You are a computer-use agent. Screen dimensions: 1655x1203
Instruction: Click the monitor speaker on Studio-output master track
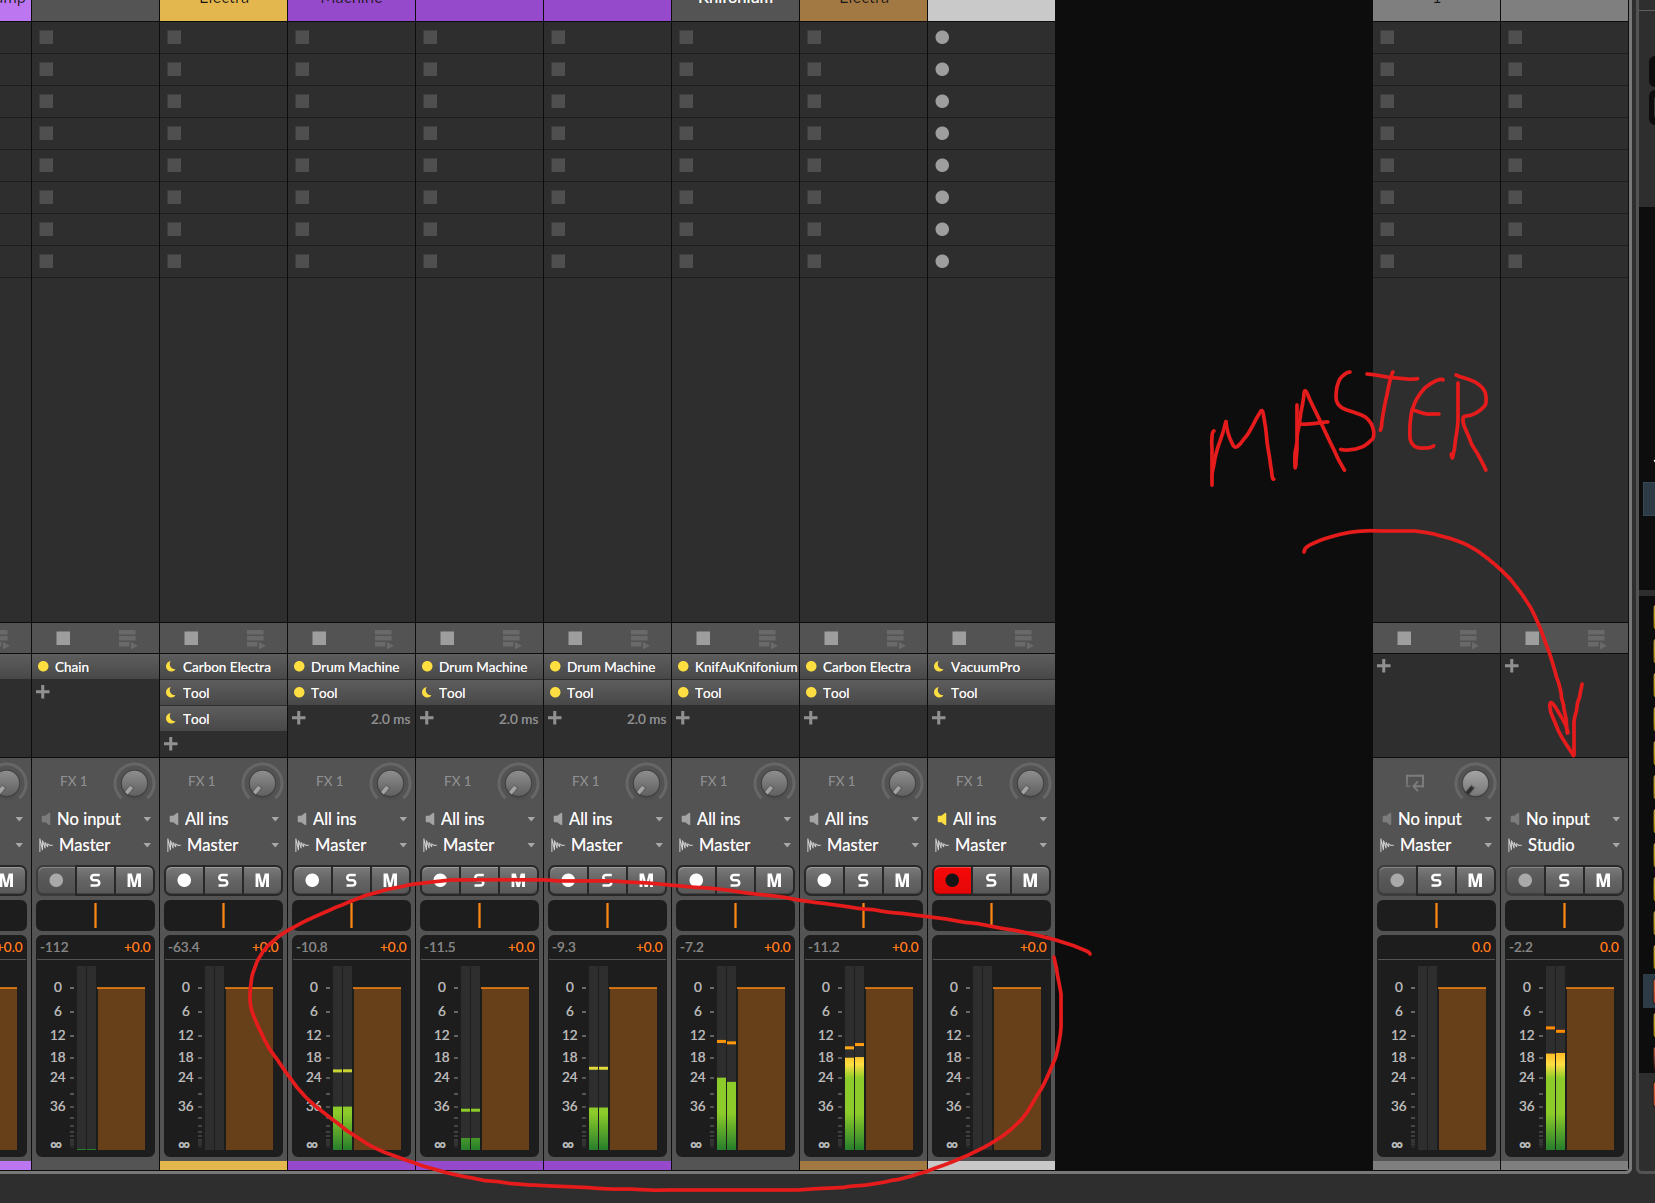click(1514, 819)
